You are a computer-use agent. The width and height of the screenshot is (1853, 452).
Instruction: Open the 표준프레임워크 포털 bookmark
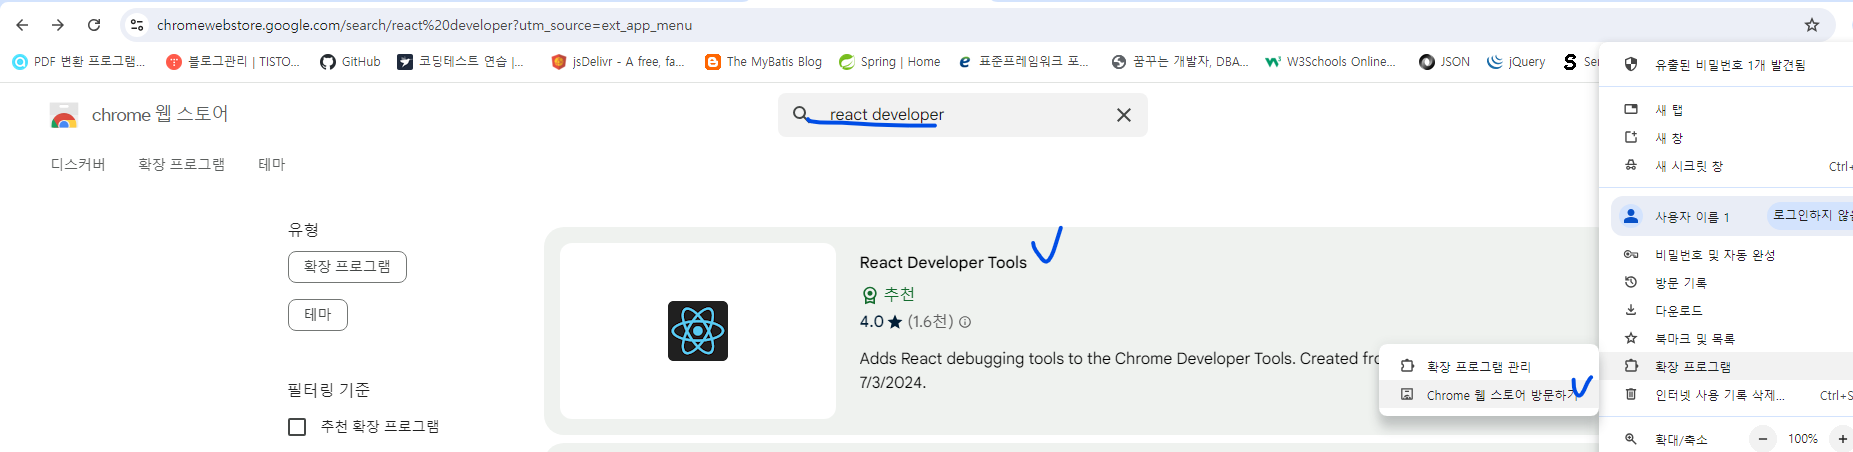[x=1023, y=62]
